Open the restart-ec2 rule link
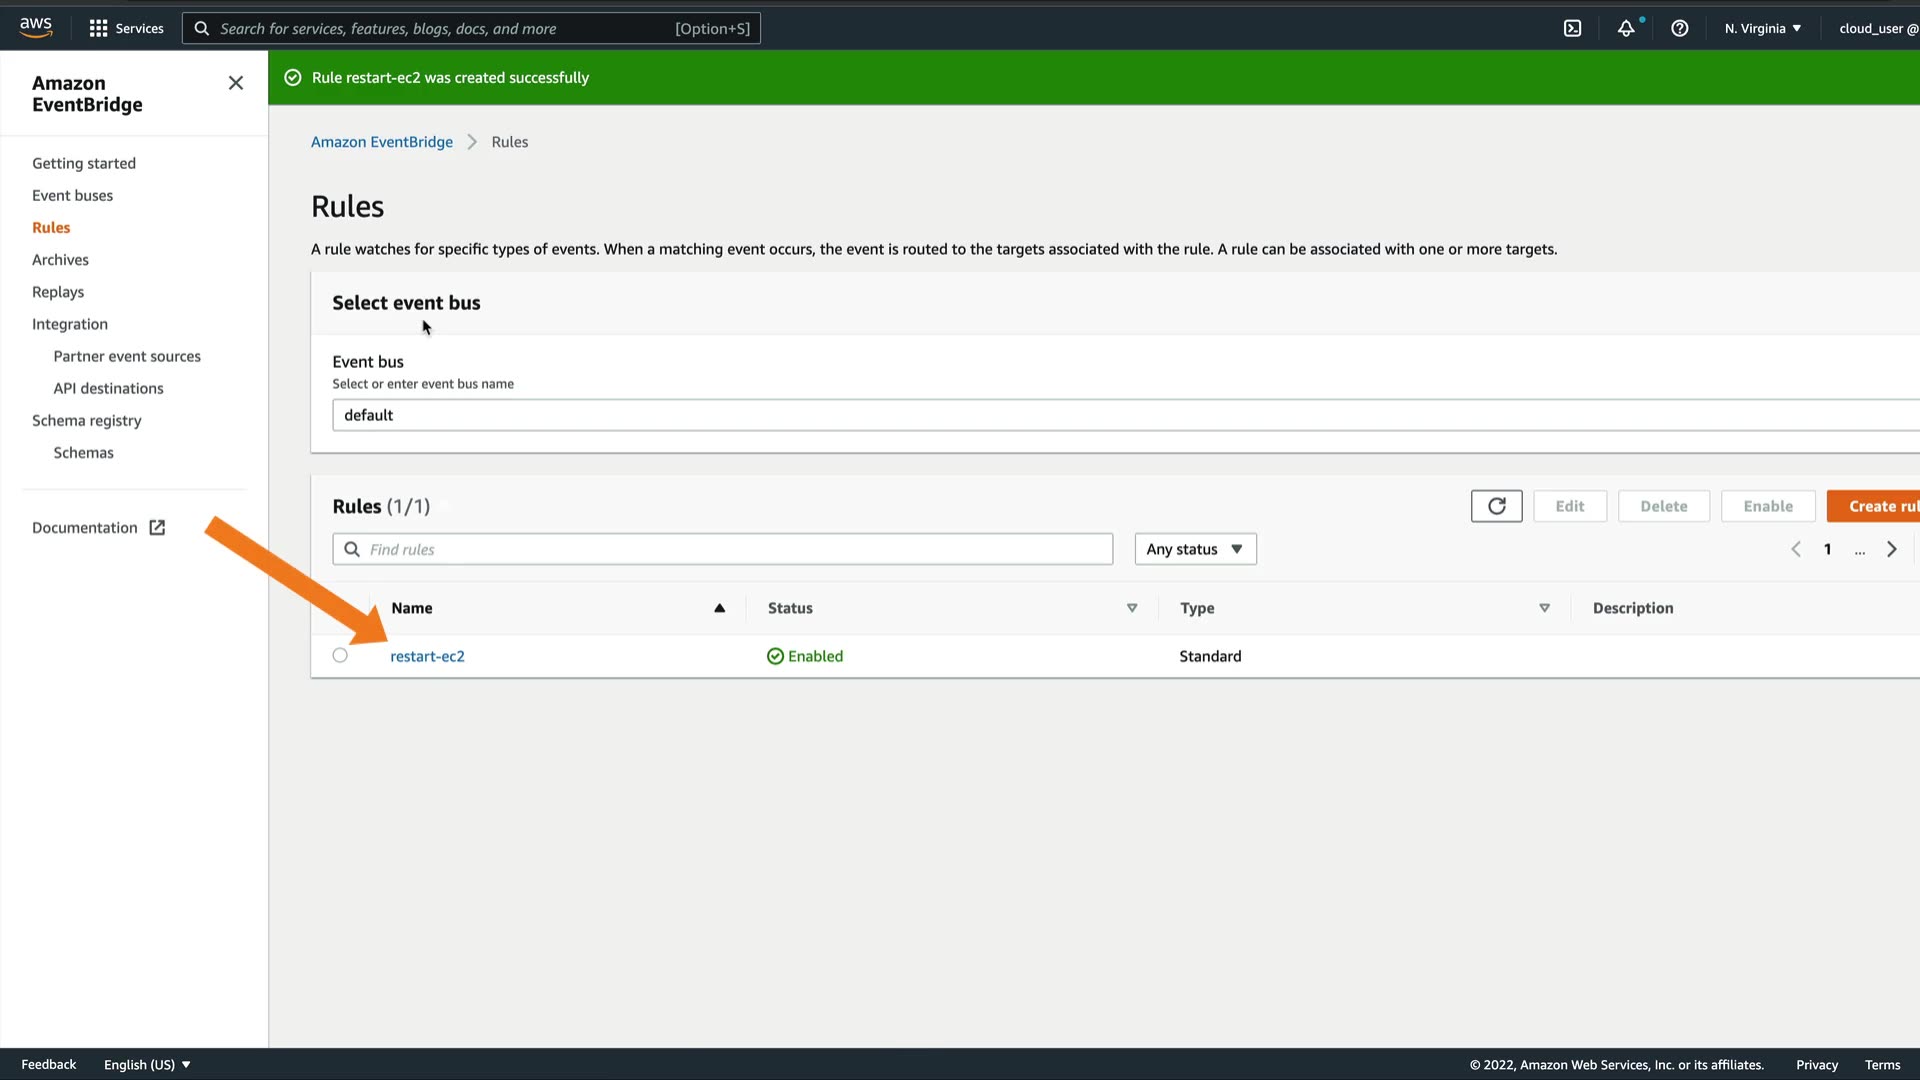Screen dimensions: 1920x1080 click(427, 656)
